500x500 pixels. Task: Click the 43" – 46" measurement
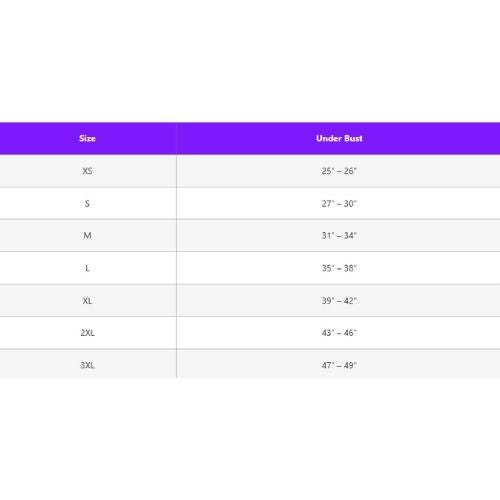[339, 333]
